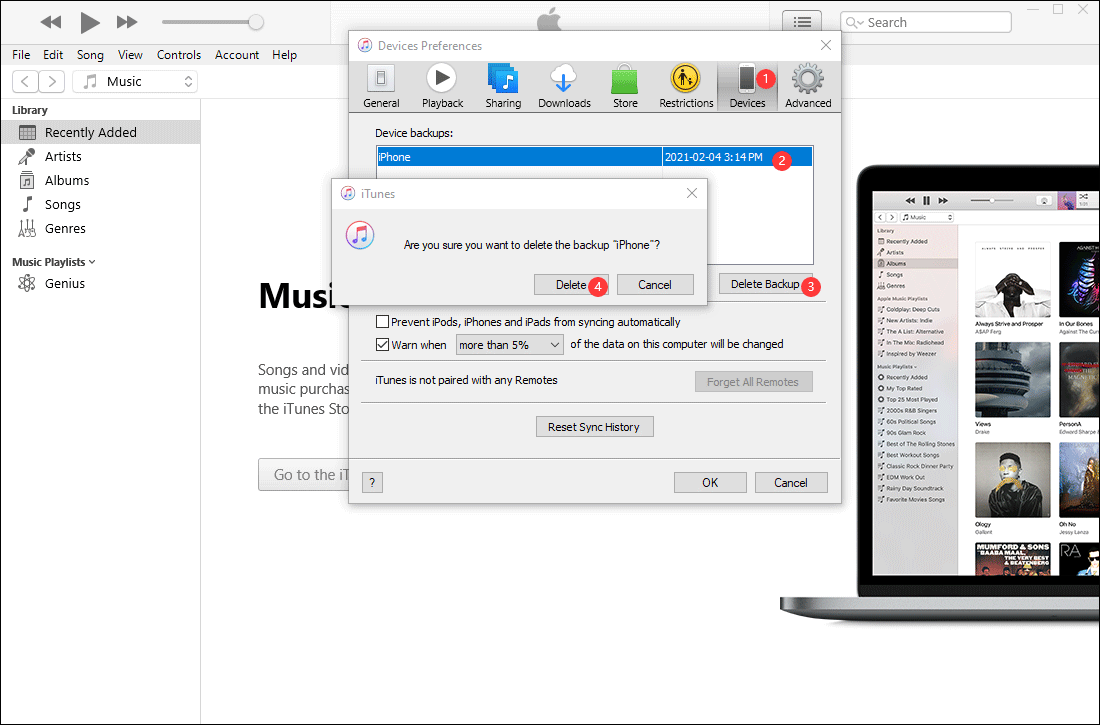Click the question mark help button

point(372,482)
